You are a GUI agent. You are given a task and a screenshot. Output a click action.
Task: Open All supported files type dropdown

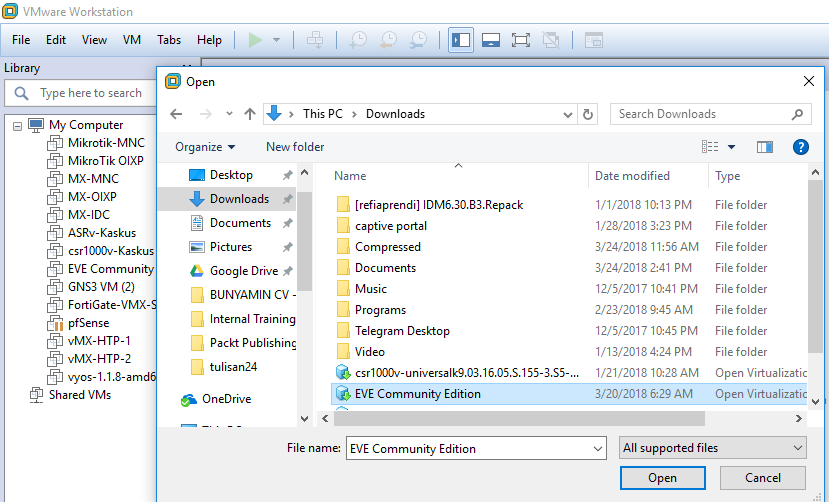click(713, 448)
